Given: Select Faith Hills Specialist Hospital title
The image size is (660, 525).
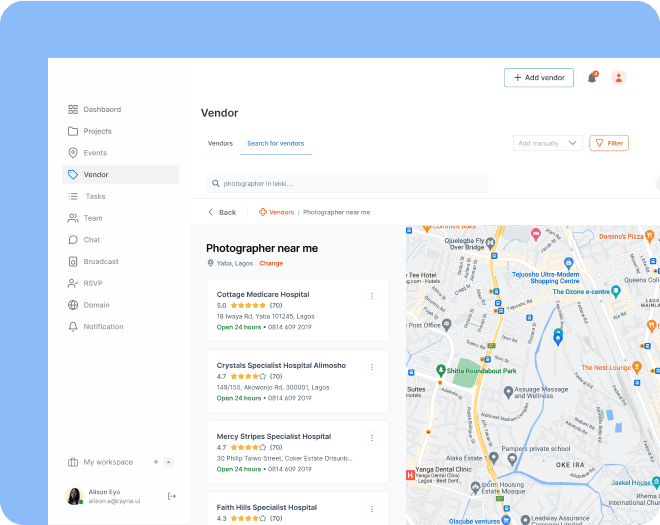Looking at the screenshot, I should pos(267,507).
